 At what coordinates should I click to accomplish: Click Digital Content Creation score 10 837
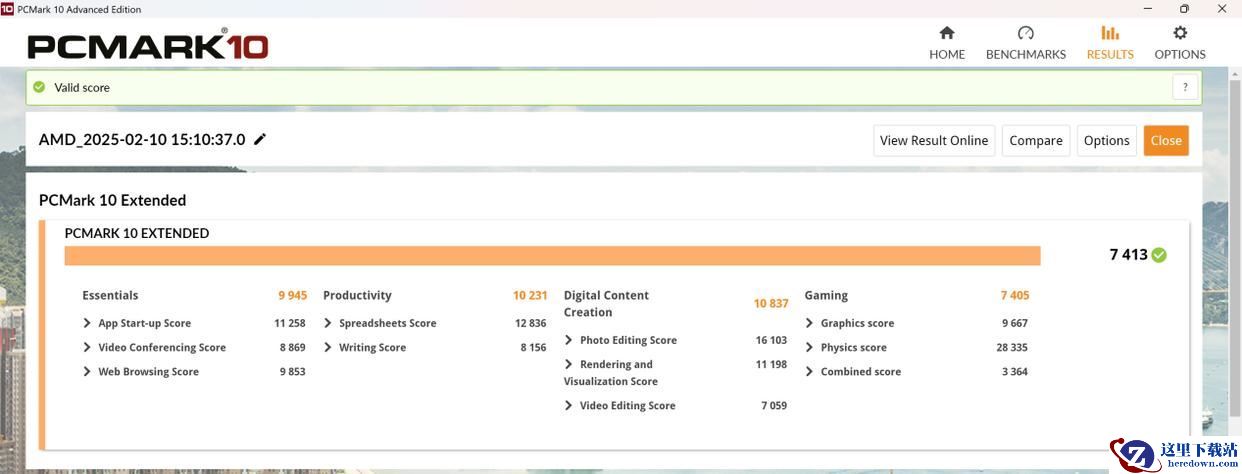[x=771, y=303]
